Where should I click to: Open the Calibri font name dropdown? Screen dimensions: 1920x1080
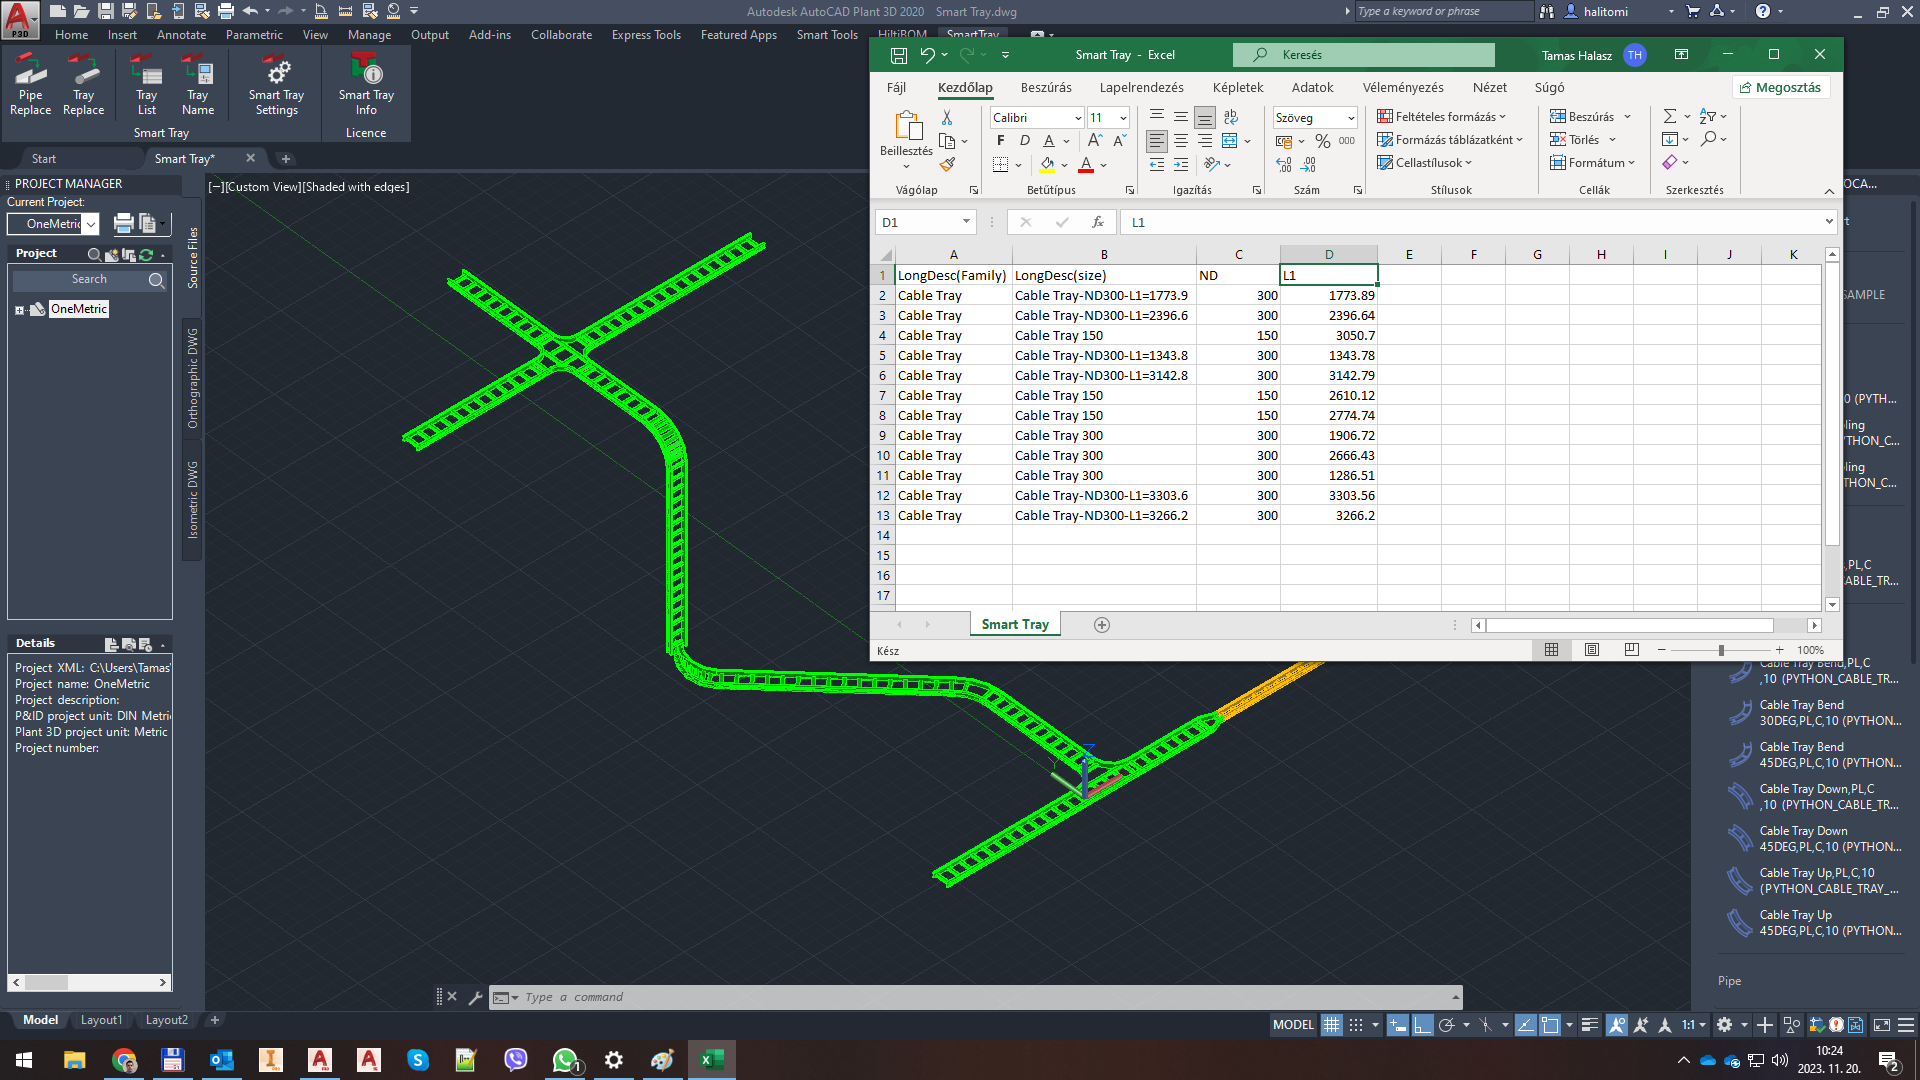(1078, 118)
